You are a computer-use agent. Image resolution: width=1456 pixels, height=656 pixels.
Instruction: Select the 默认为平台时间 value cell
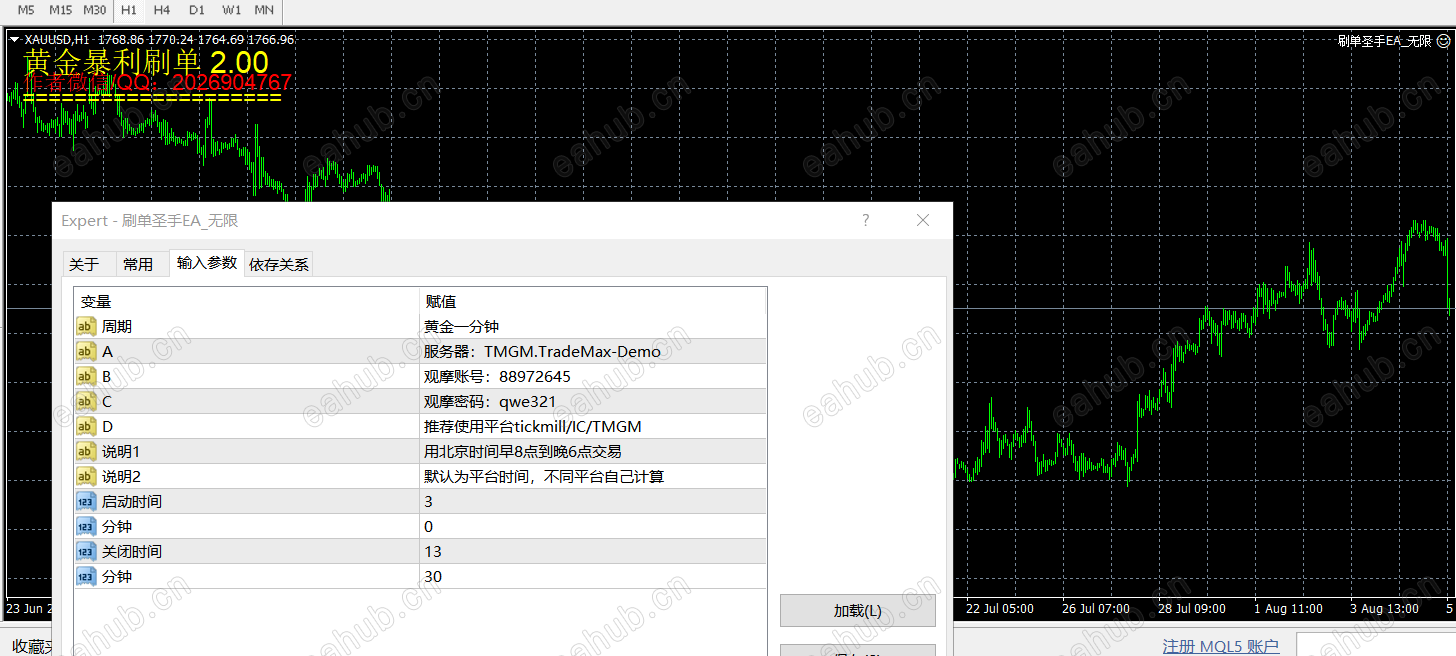pos(593,476)
